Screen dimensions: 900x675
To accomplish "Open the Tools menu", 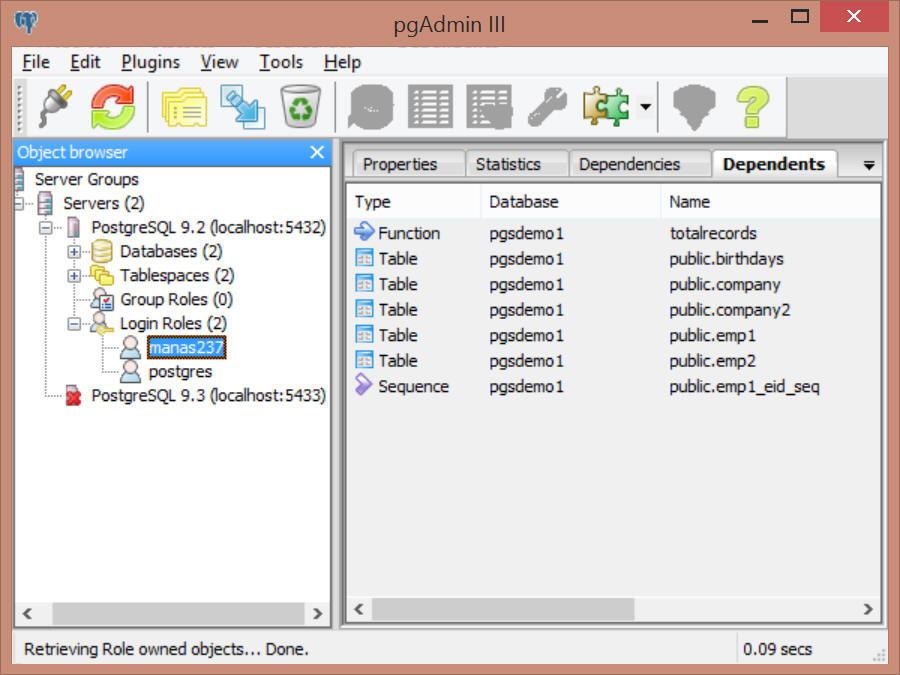I will (281, 62).
